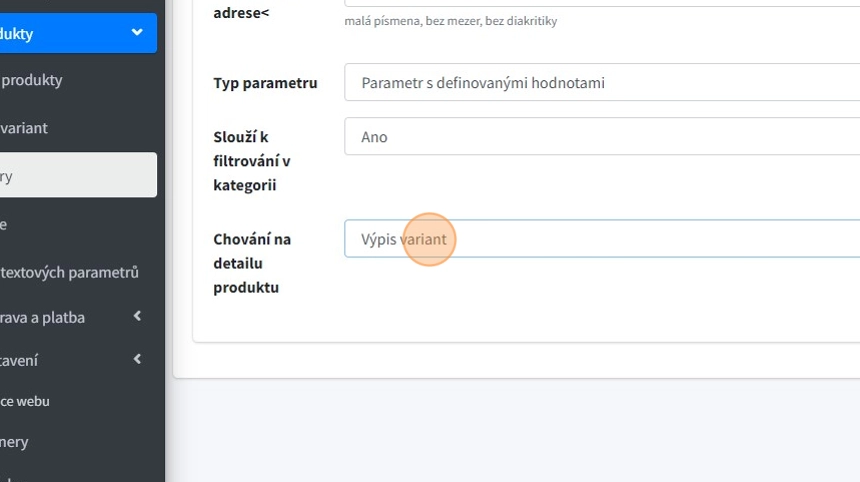Click the "Slouží k filtrování v kategorii" label
The width and height of the screenshot is (860, 482).
tap(252, 161)
